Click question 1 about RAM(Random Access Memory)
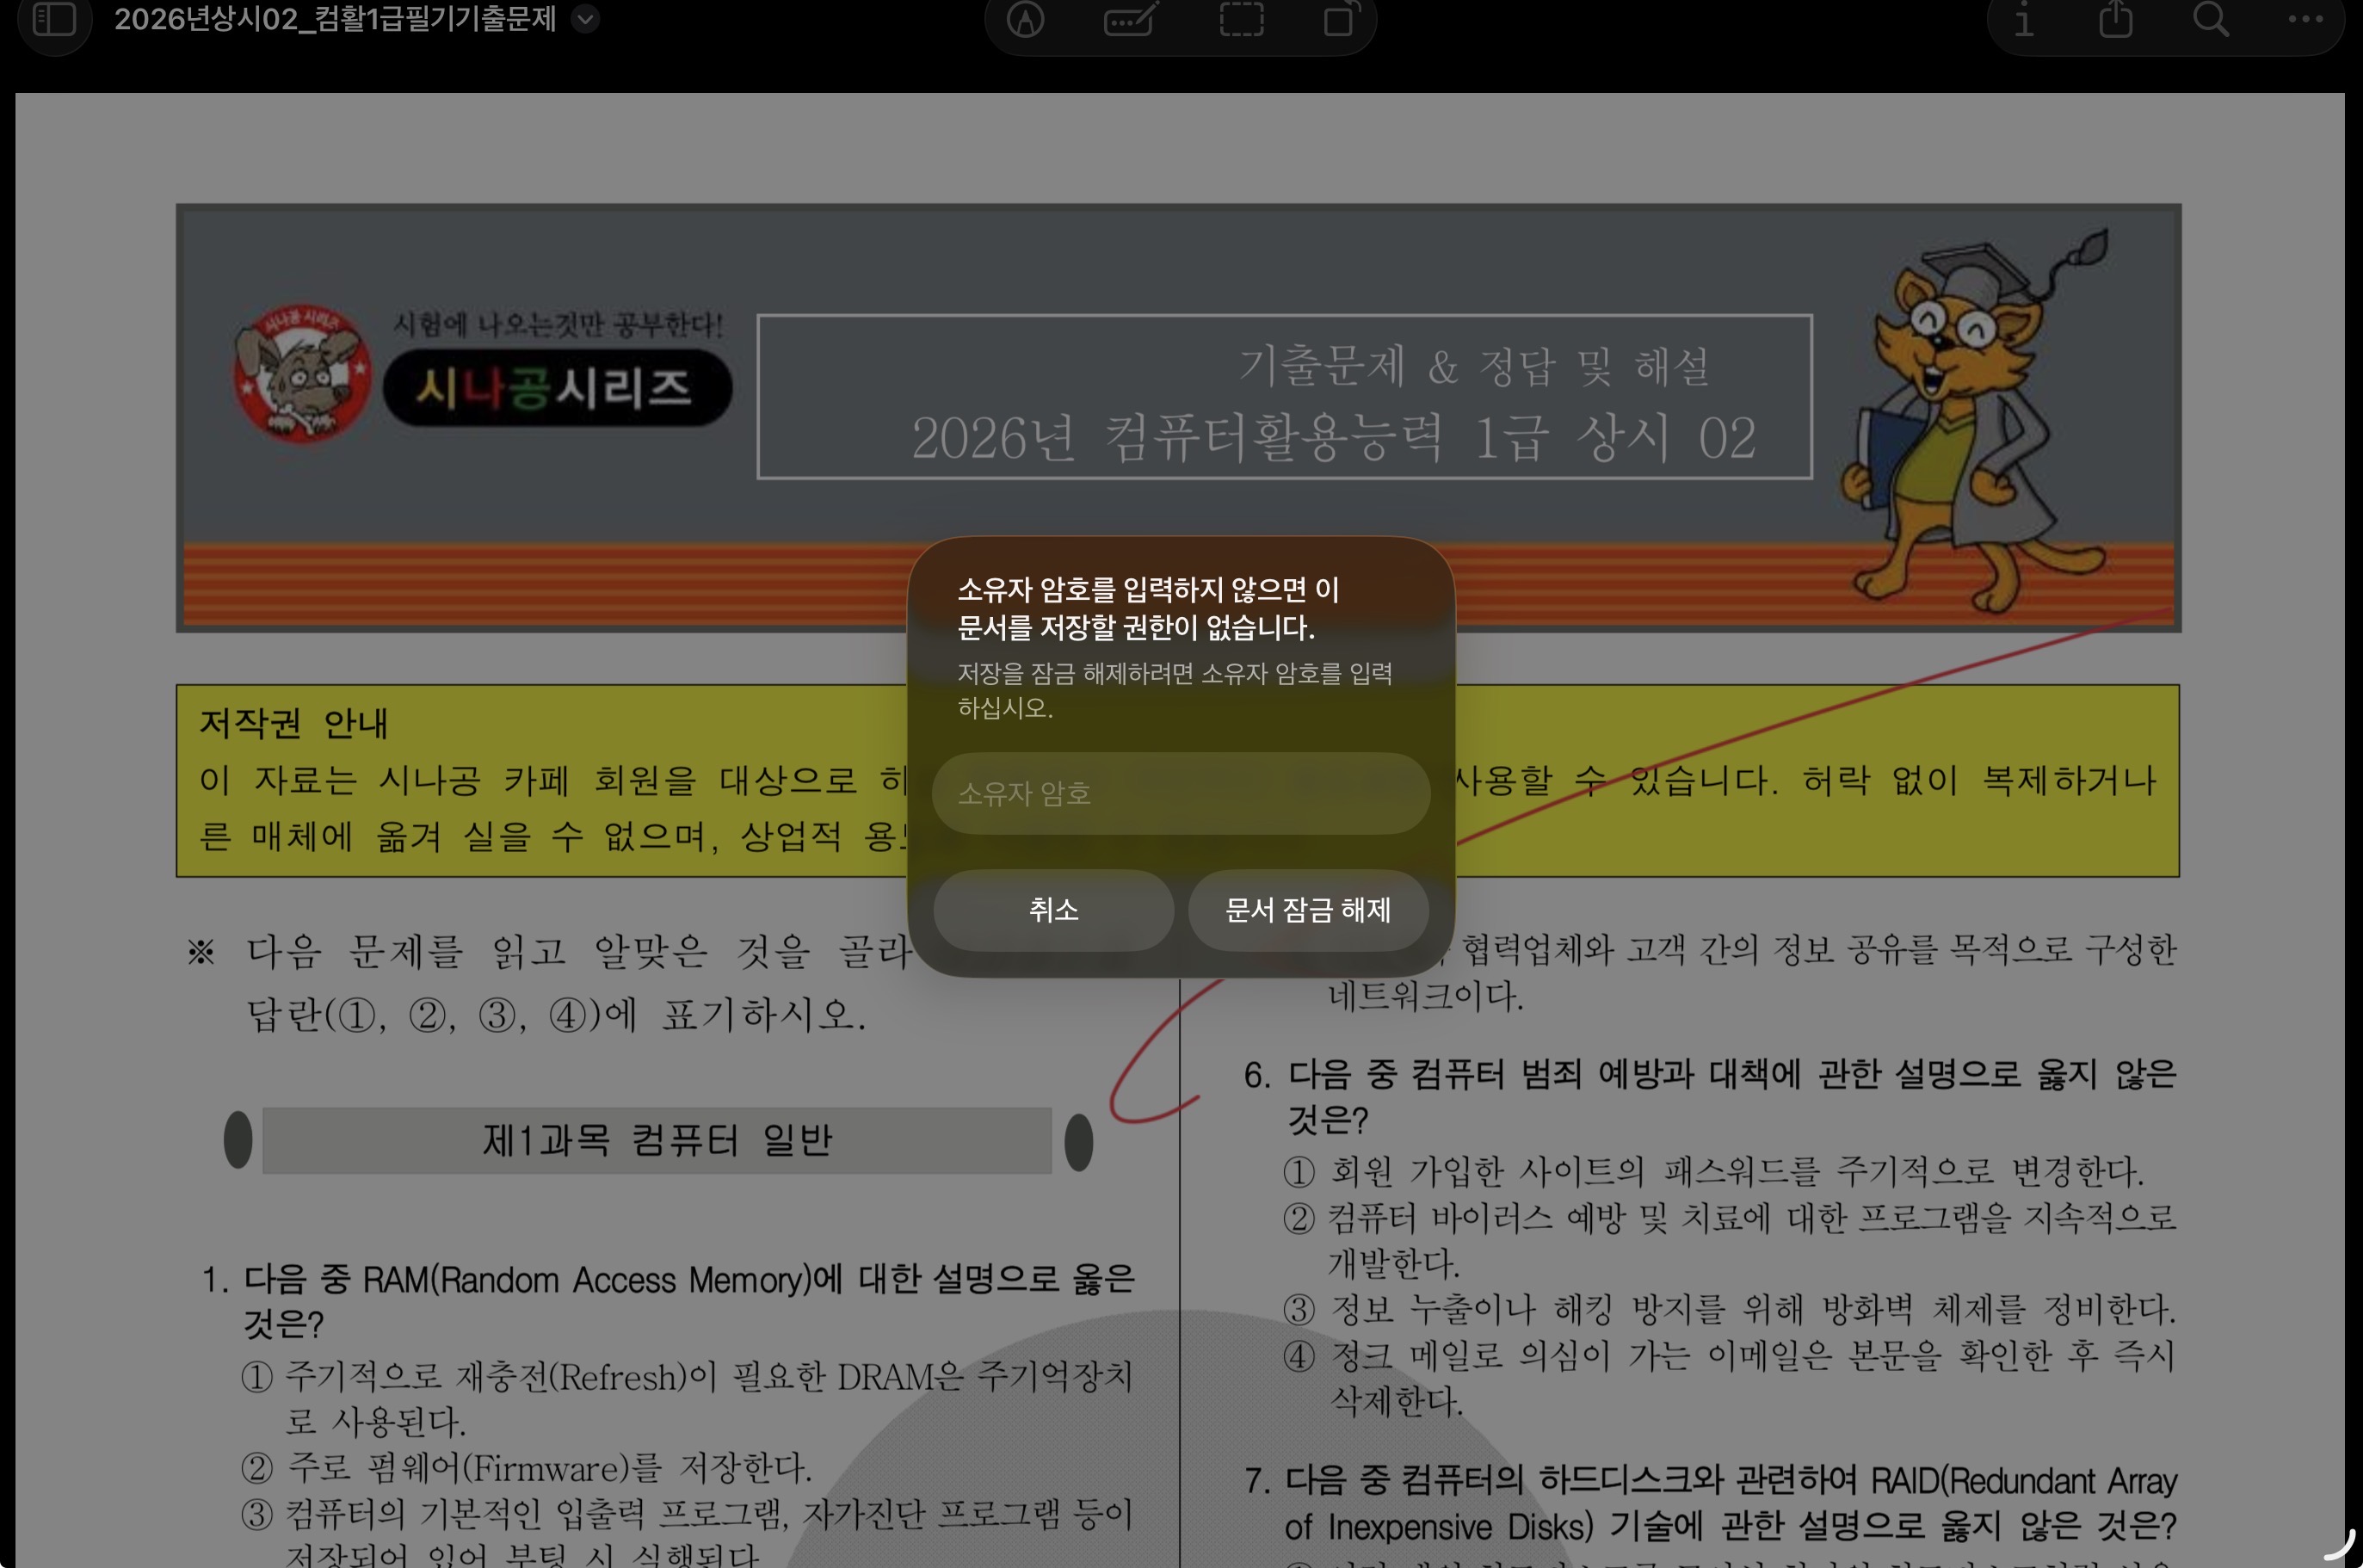The width and height of the screenshot is (2363, 1568). [x=669, y=1300]
